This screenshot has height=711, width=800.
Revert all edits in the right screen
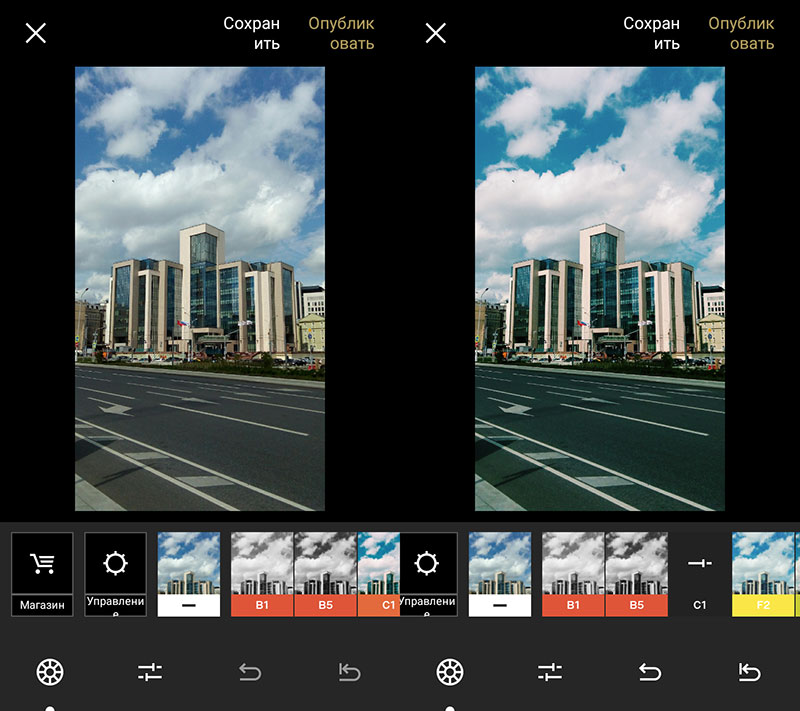(749, 672)
